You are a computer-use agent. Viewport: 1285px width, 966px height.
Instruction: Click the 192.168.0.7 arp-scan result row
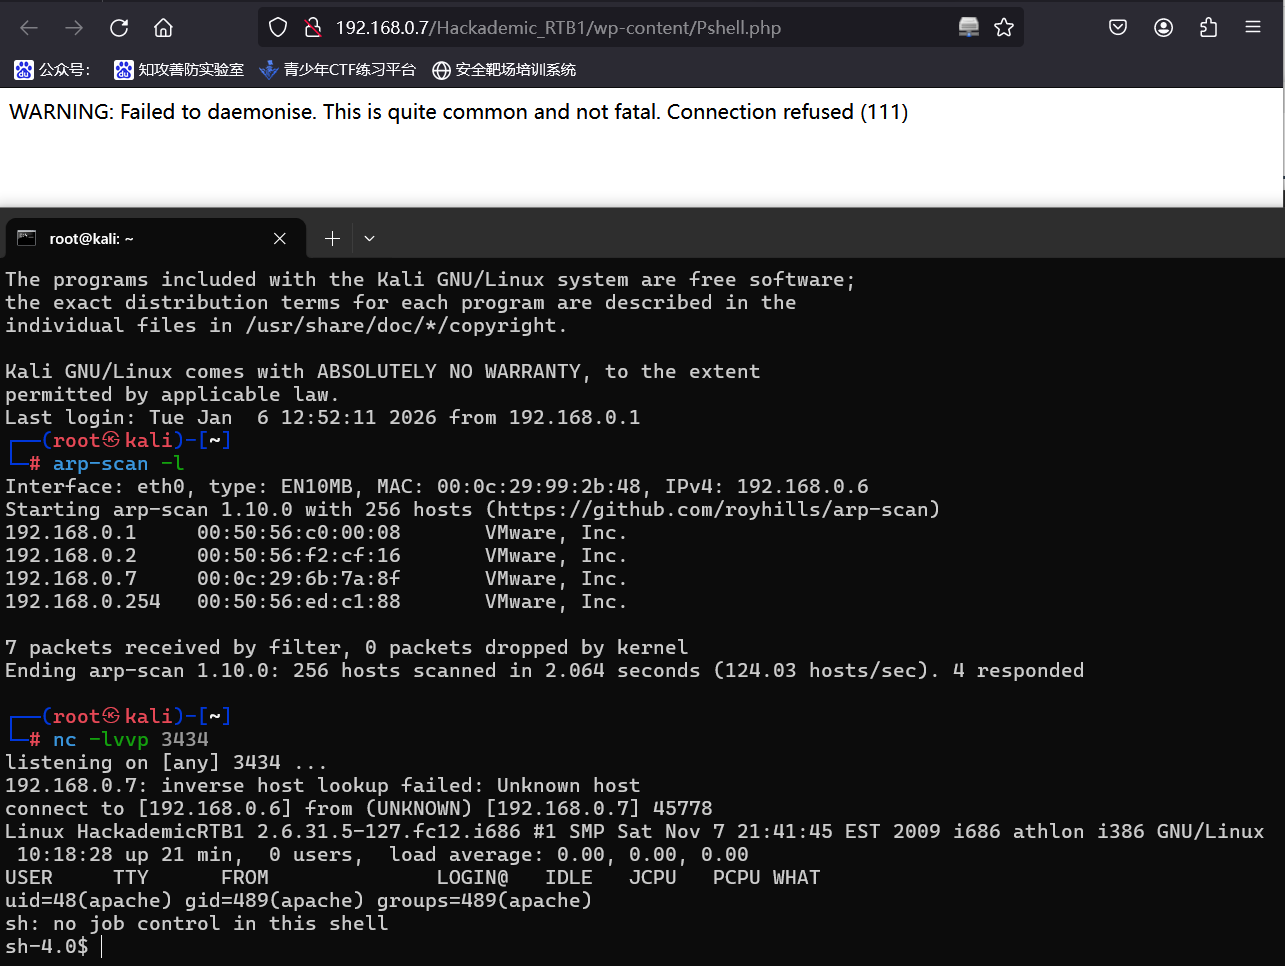[316, 578]
